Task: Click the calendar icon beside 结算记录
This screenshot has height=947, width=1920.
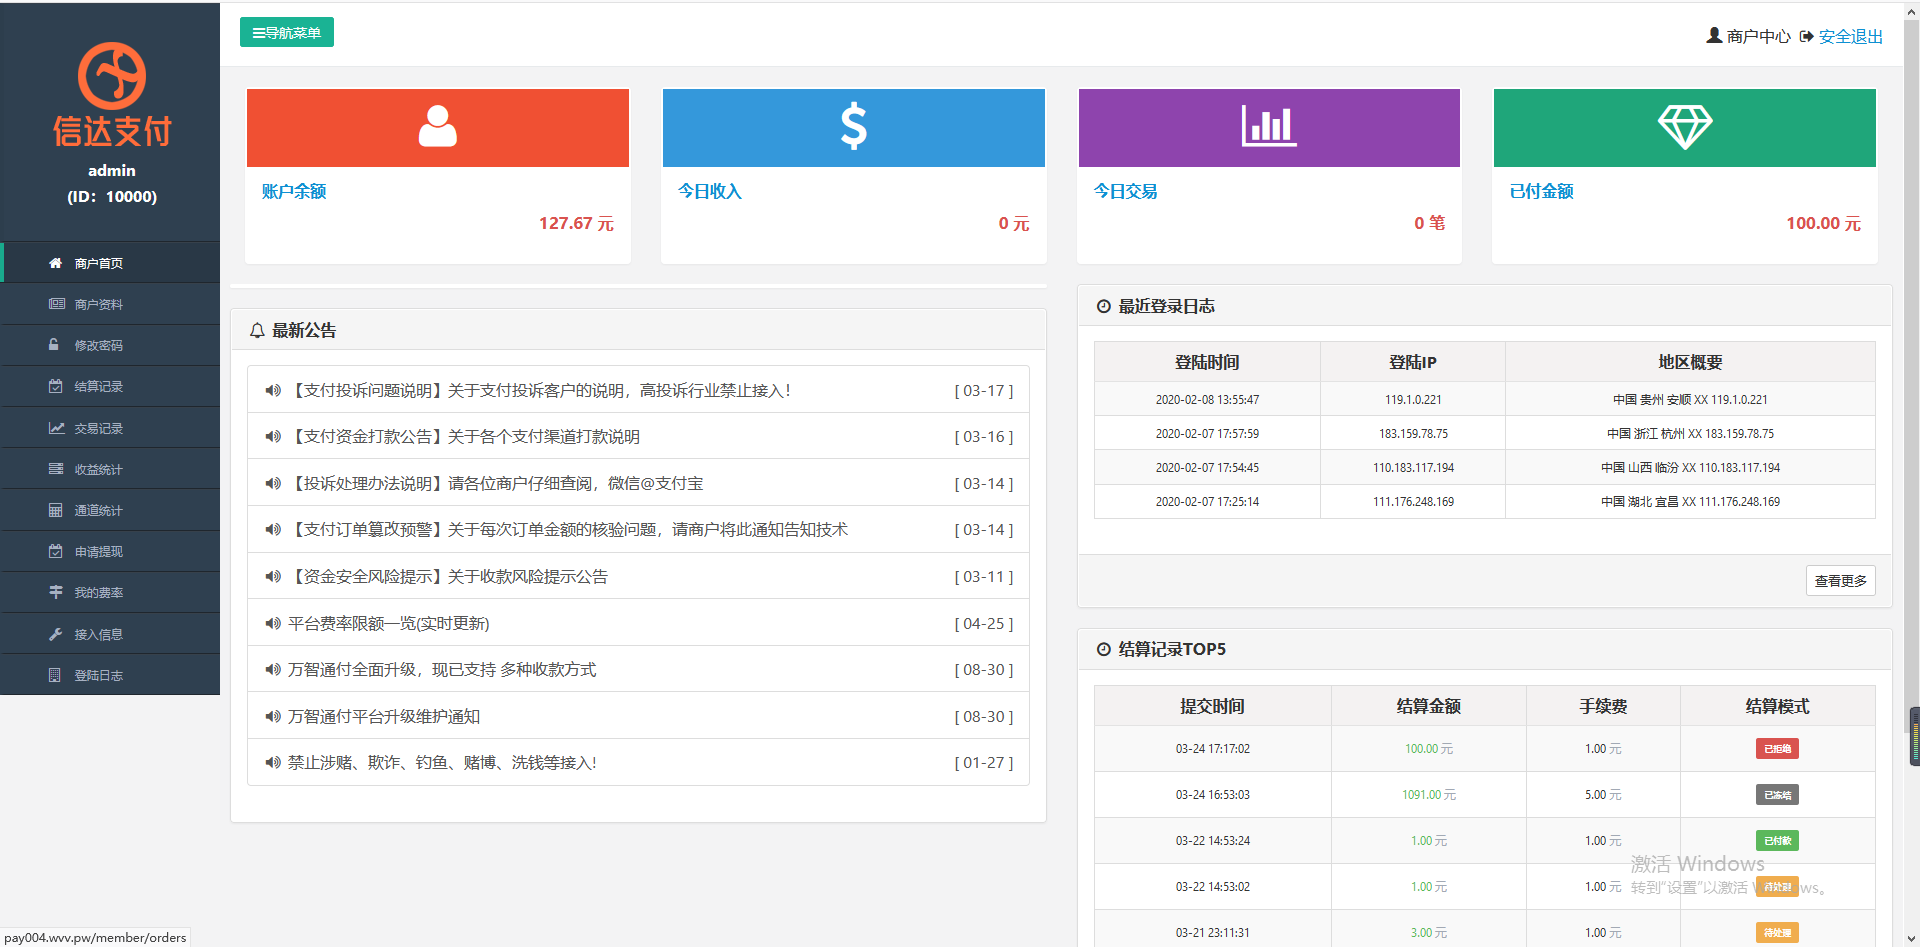Action: coord(56,386)
